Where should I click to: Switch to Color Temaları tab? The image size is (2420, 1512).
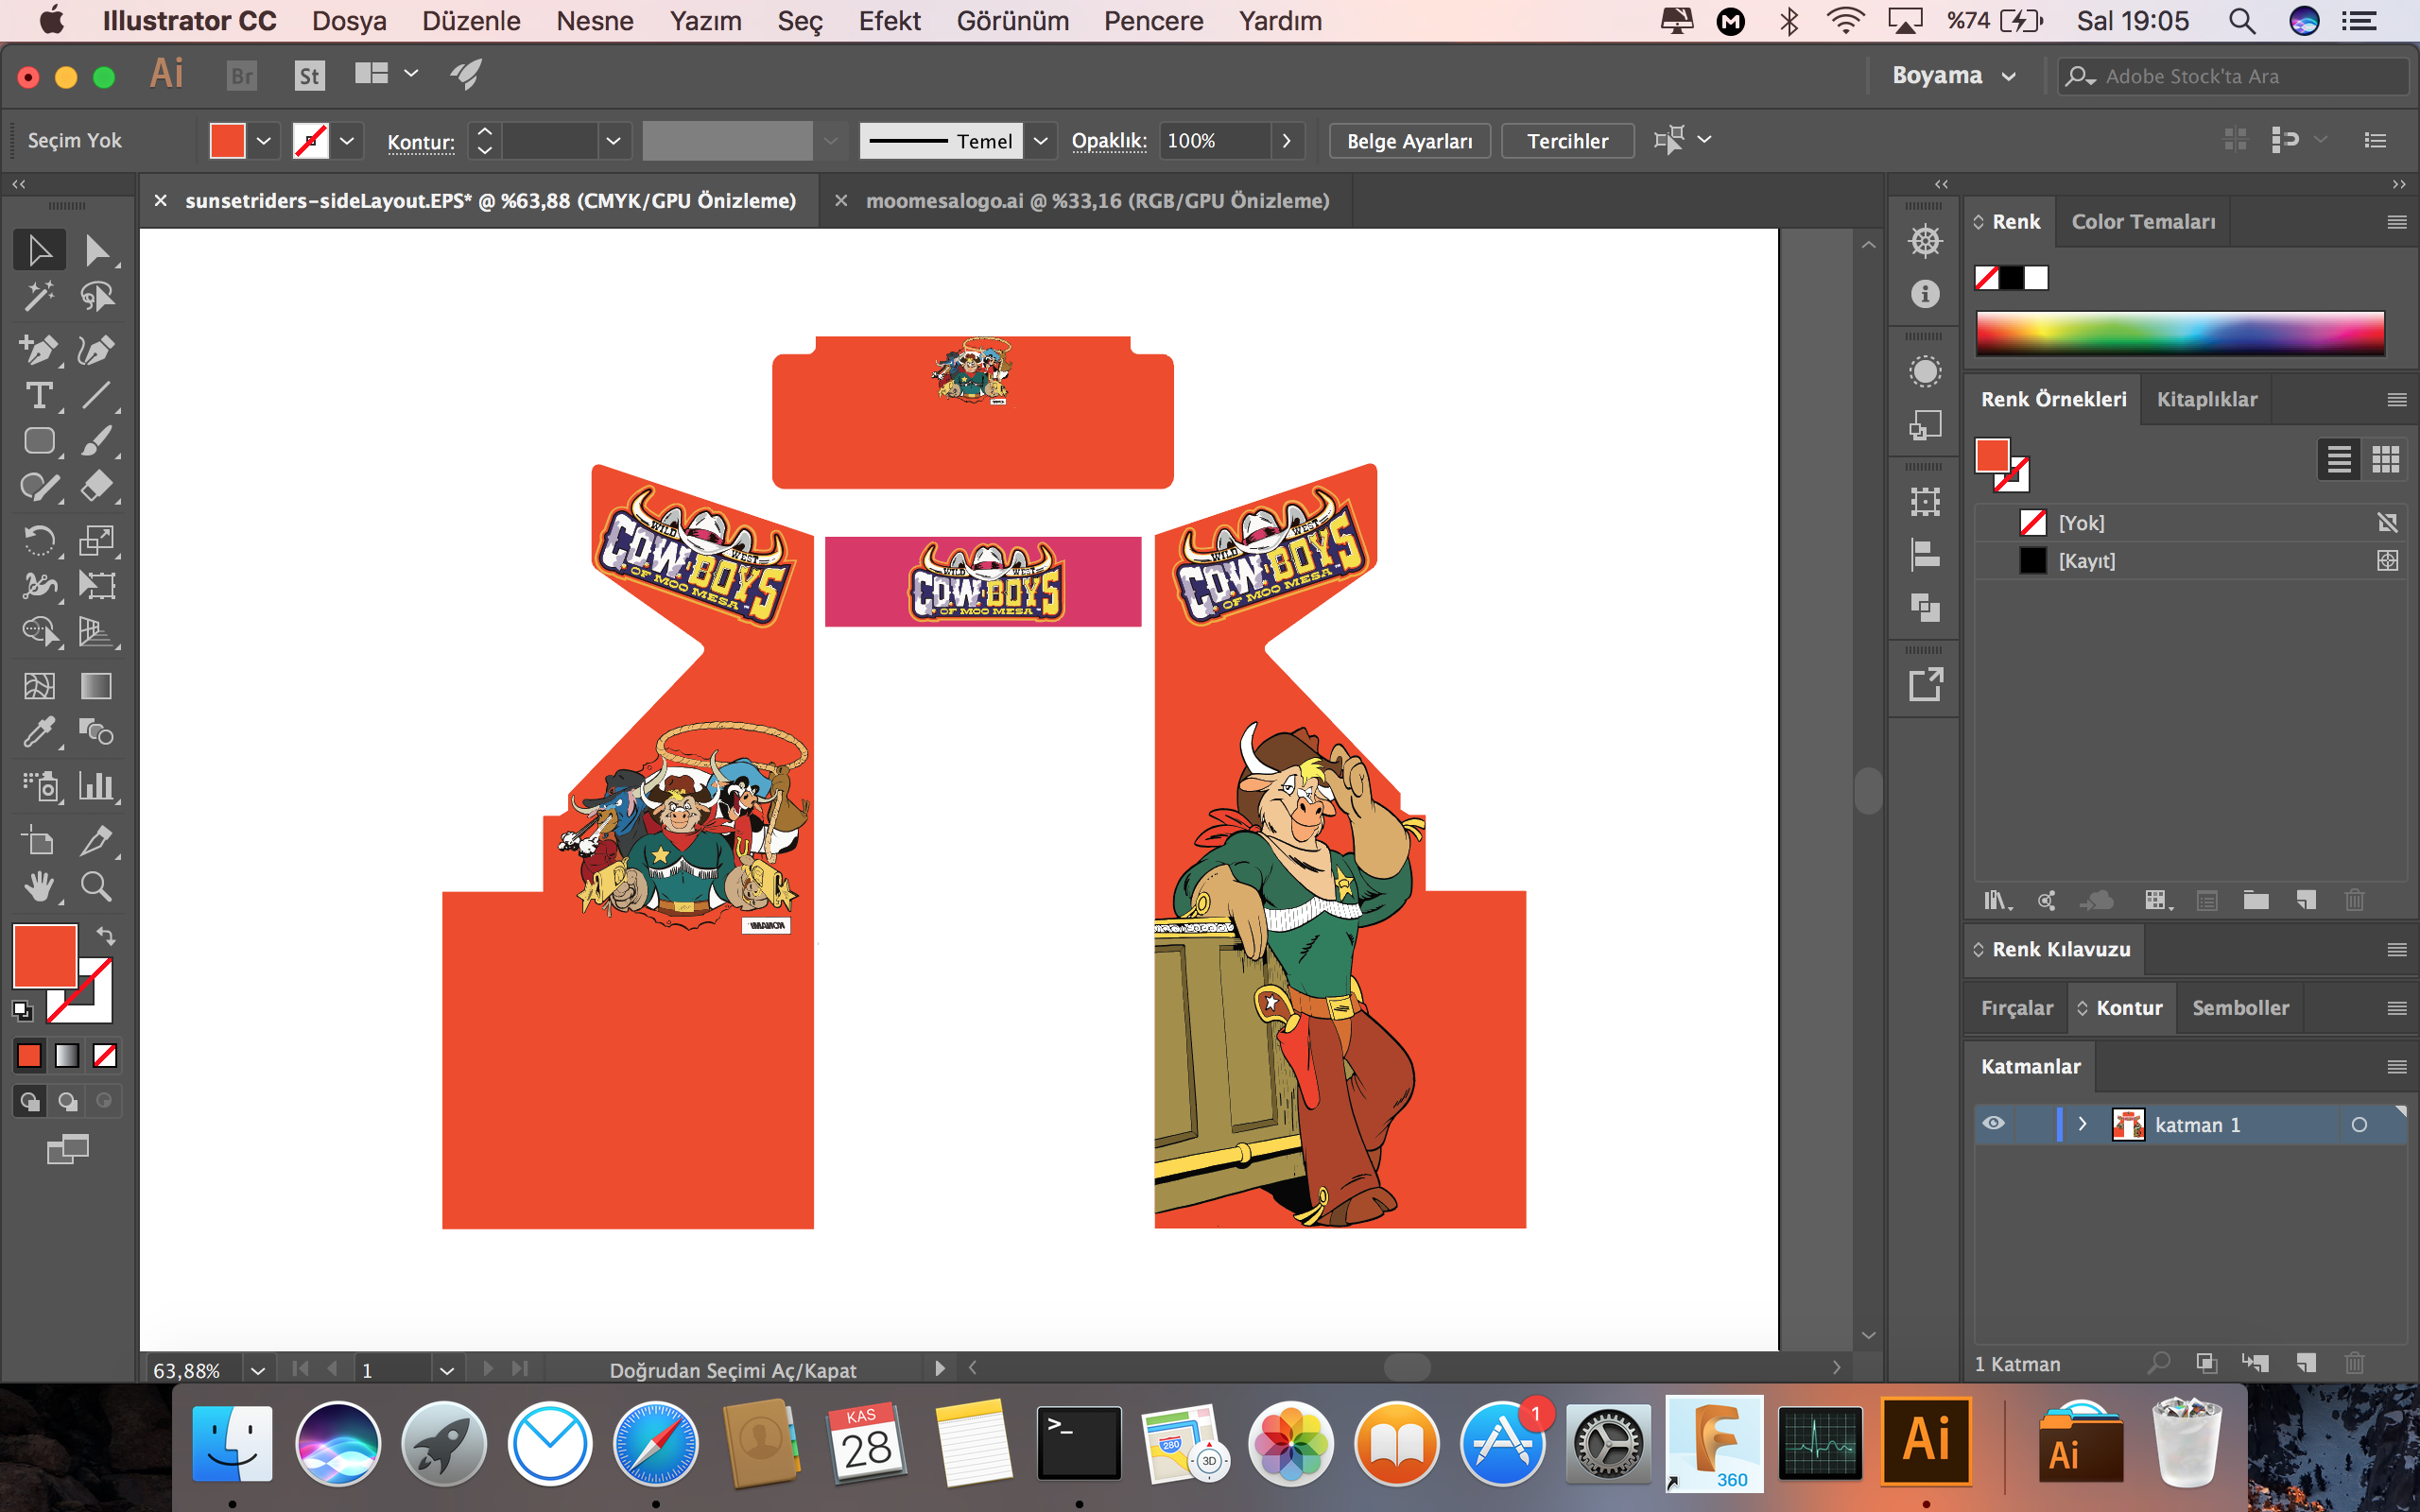[x=2143, y=222]
